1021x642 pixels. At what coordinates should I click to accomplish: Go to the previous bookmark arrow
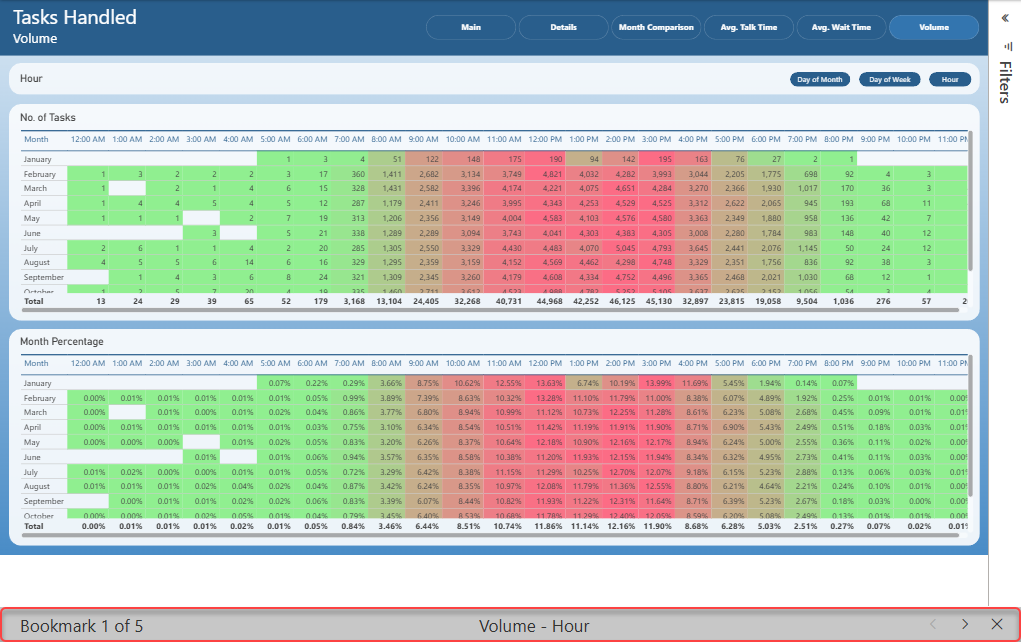933,624
